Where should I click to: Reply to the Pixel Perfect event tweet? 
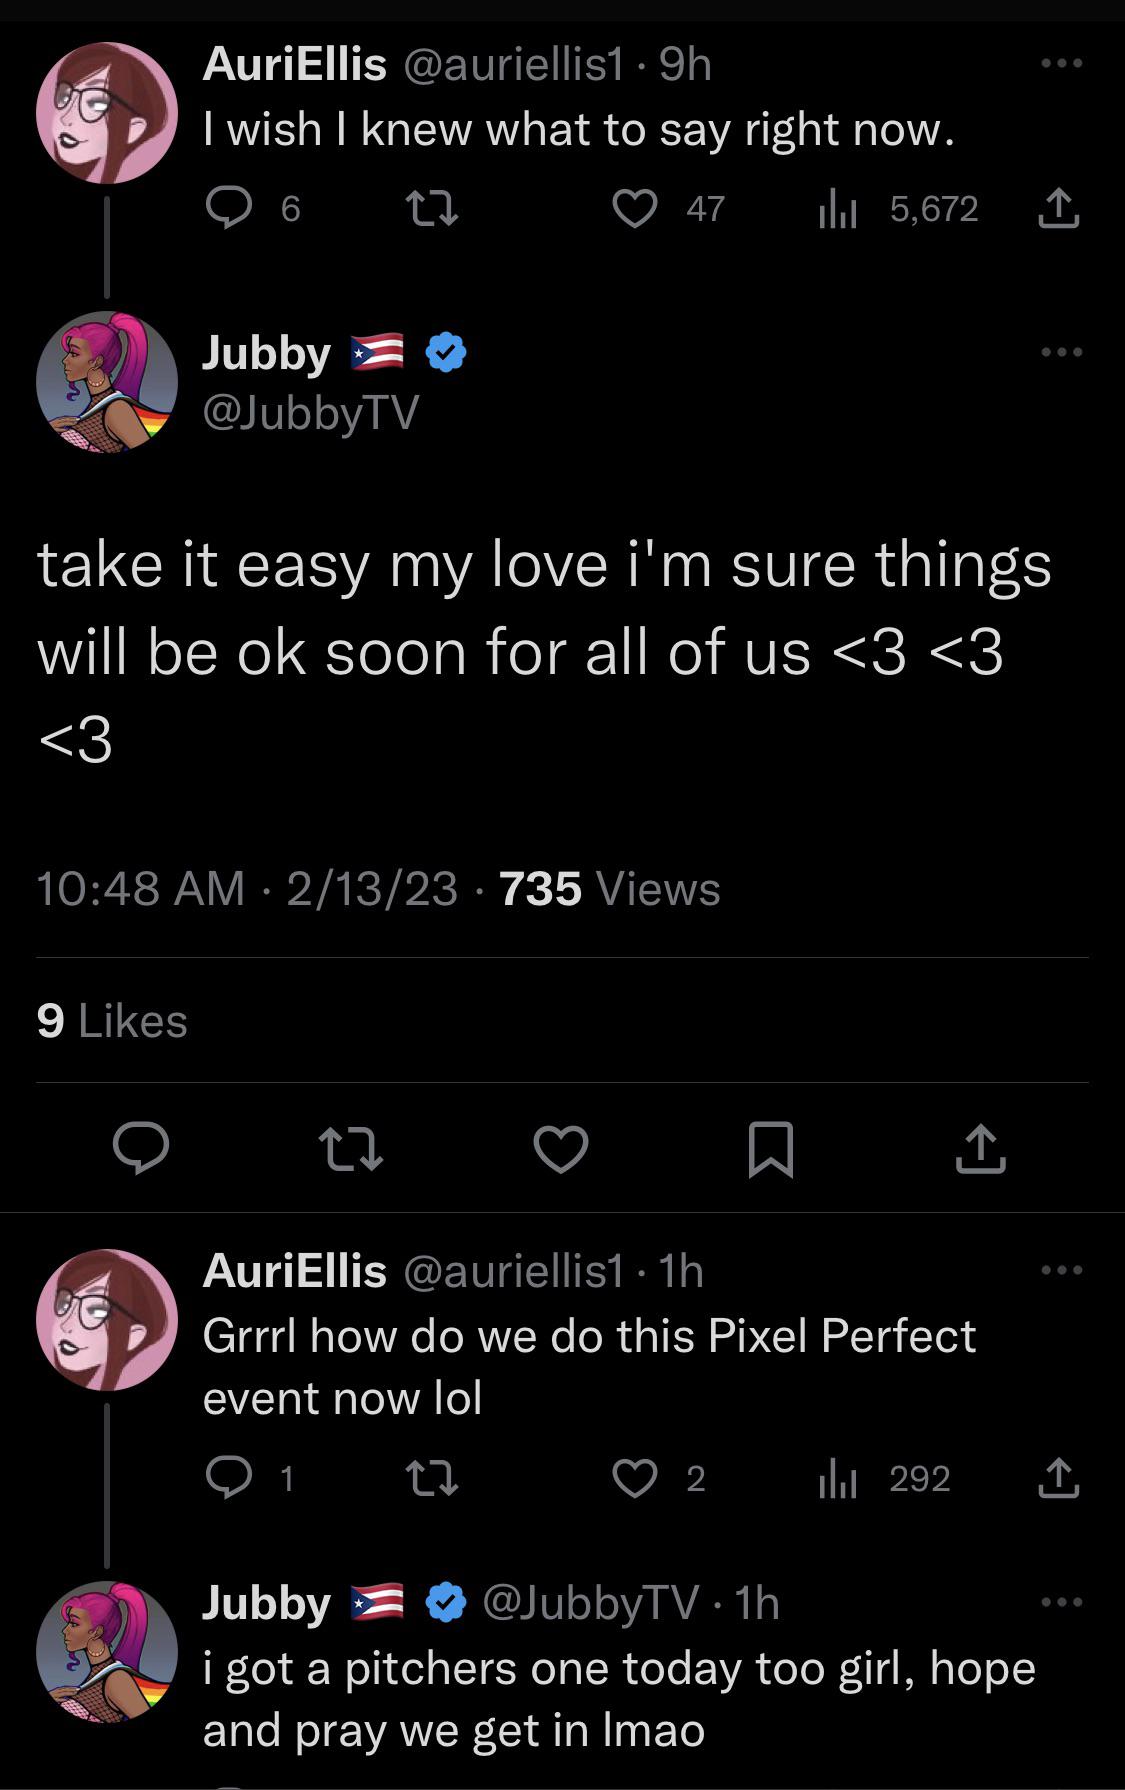[228, 1478]
